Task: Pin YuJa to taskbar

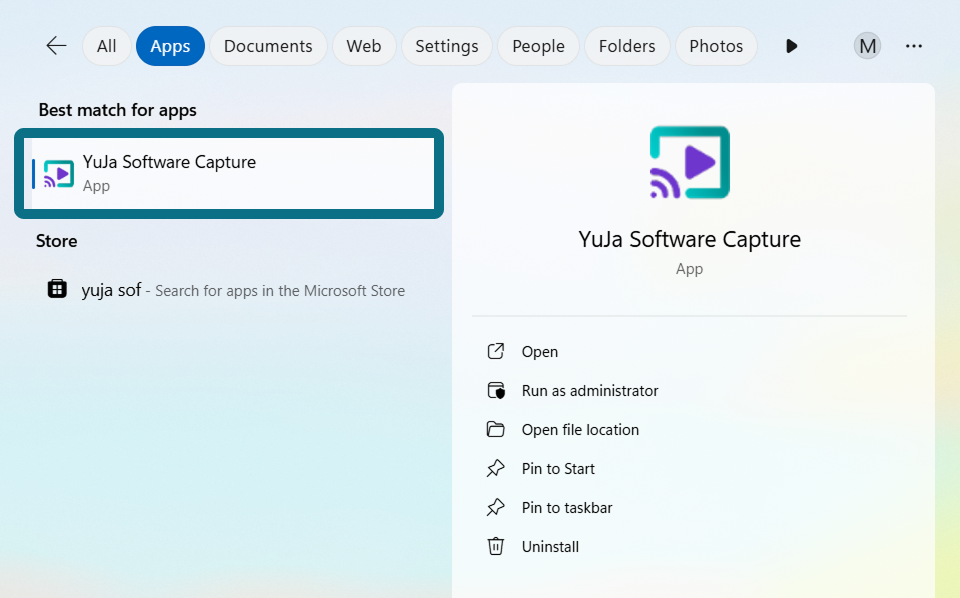Action: (x=567, y=508)
